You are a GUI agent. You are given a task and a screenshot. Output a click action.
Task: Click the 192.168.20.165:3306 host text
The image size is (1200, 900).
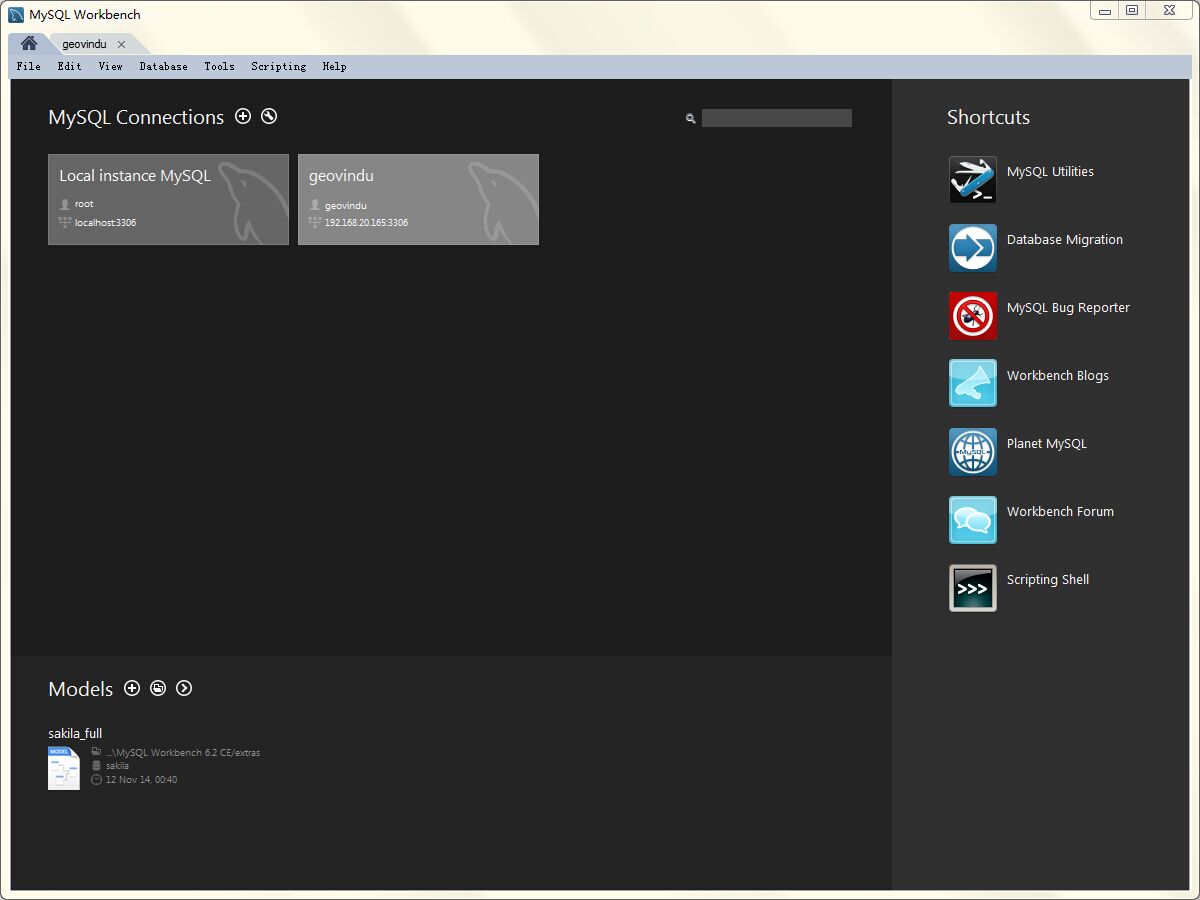(x=366, y=223)
